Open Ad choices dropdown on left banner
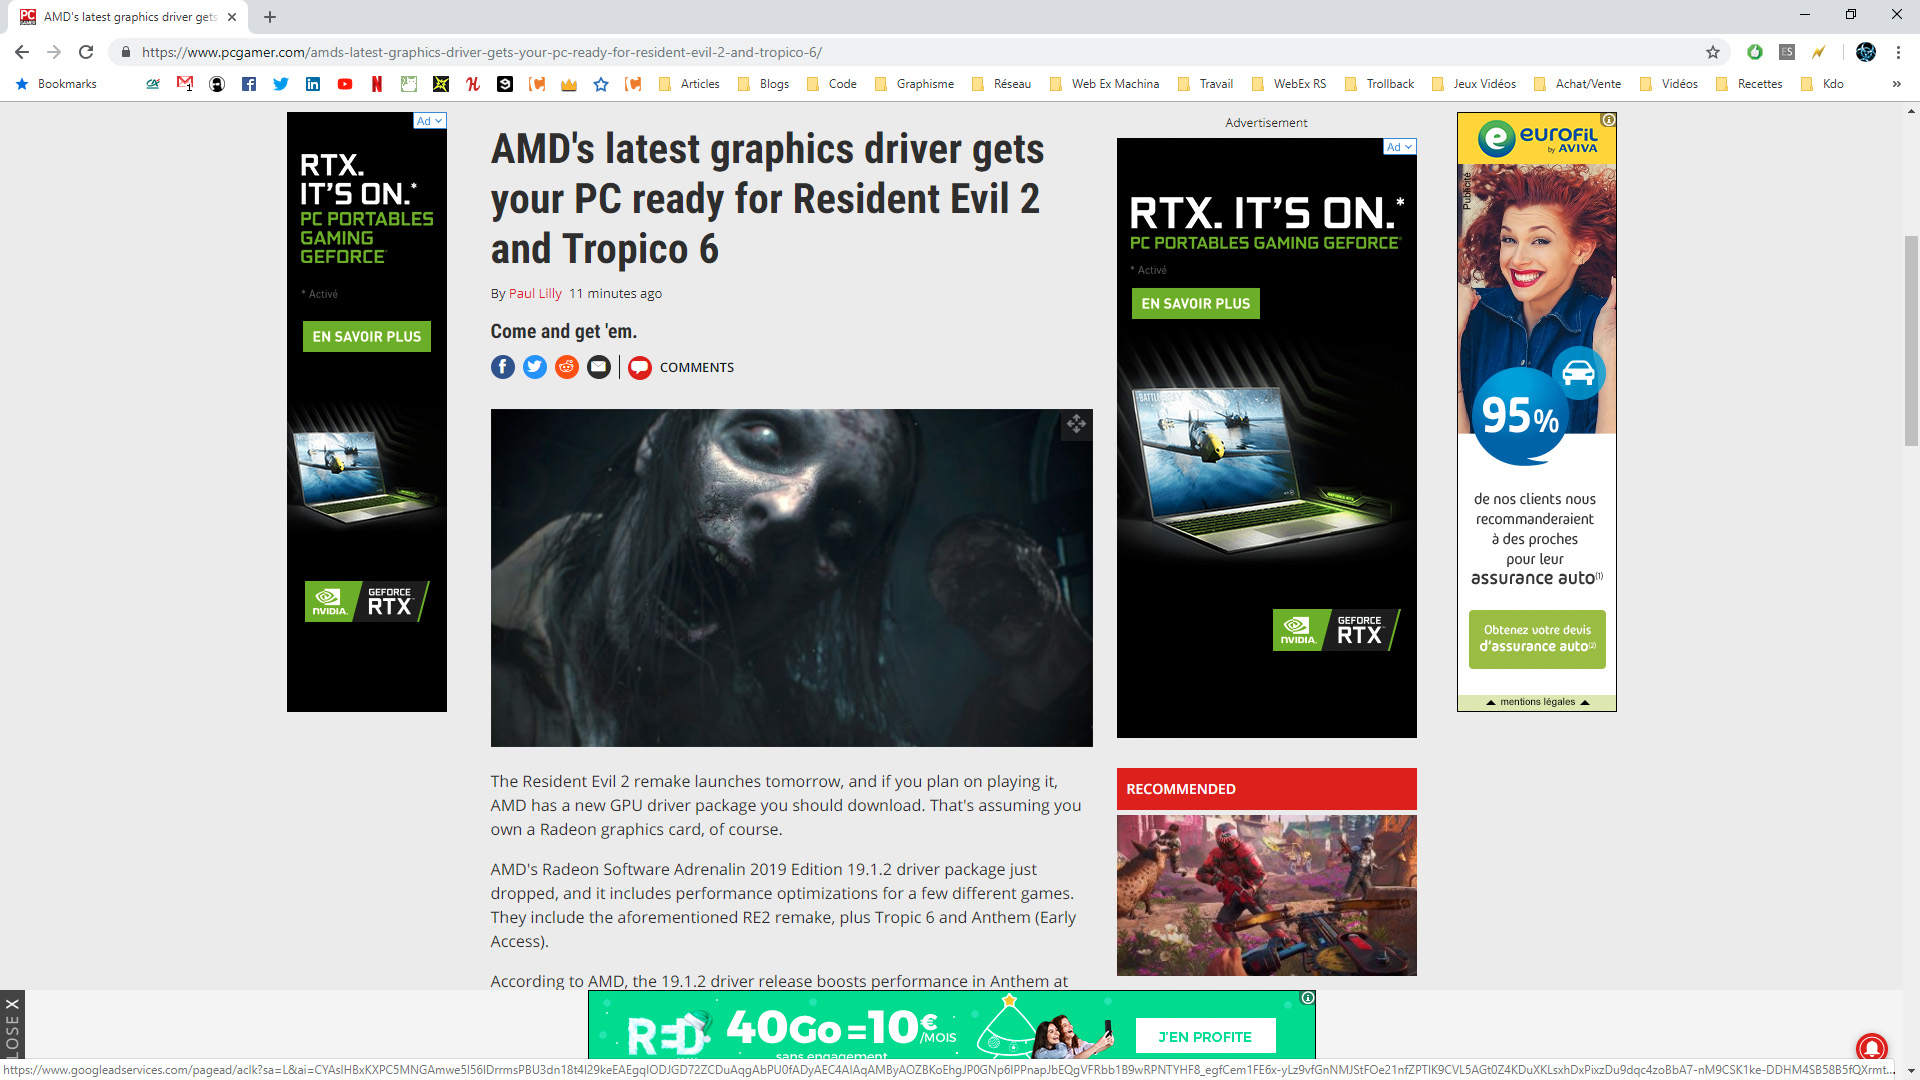The width and height of the screenshot is (1920, 1080). pos(430,121)
